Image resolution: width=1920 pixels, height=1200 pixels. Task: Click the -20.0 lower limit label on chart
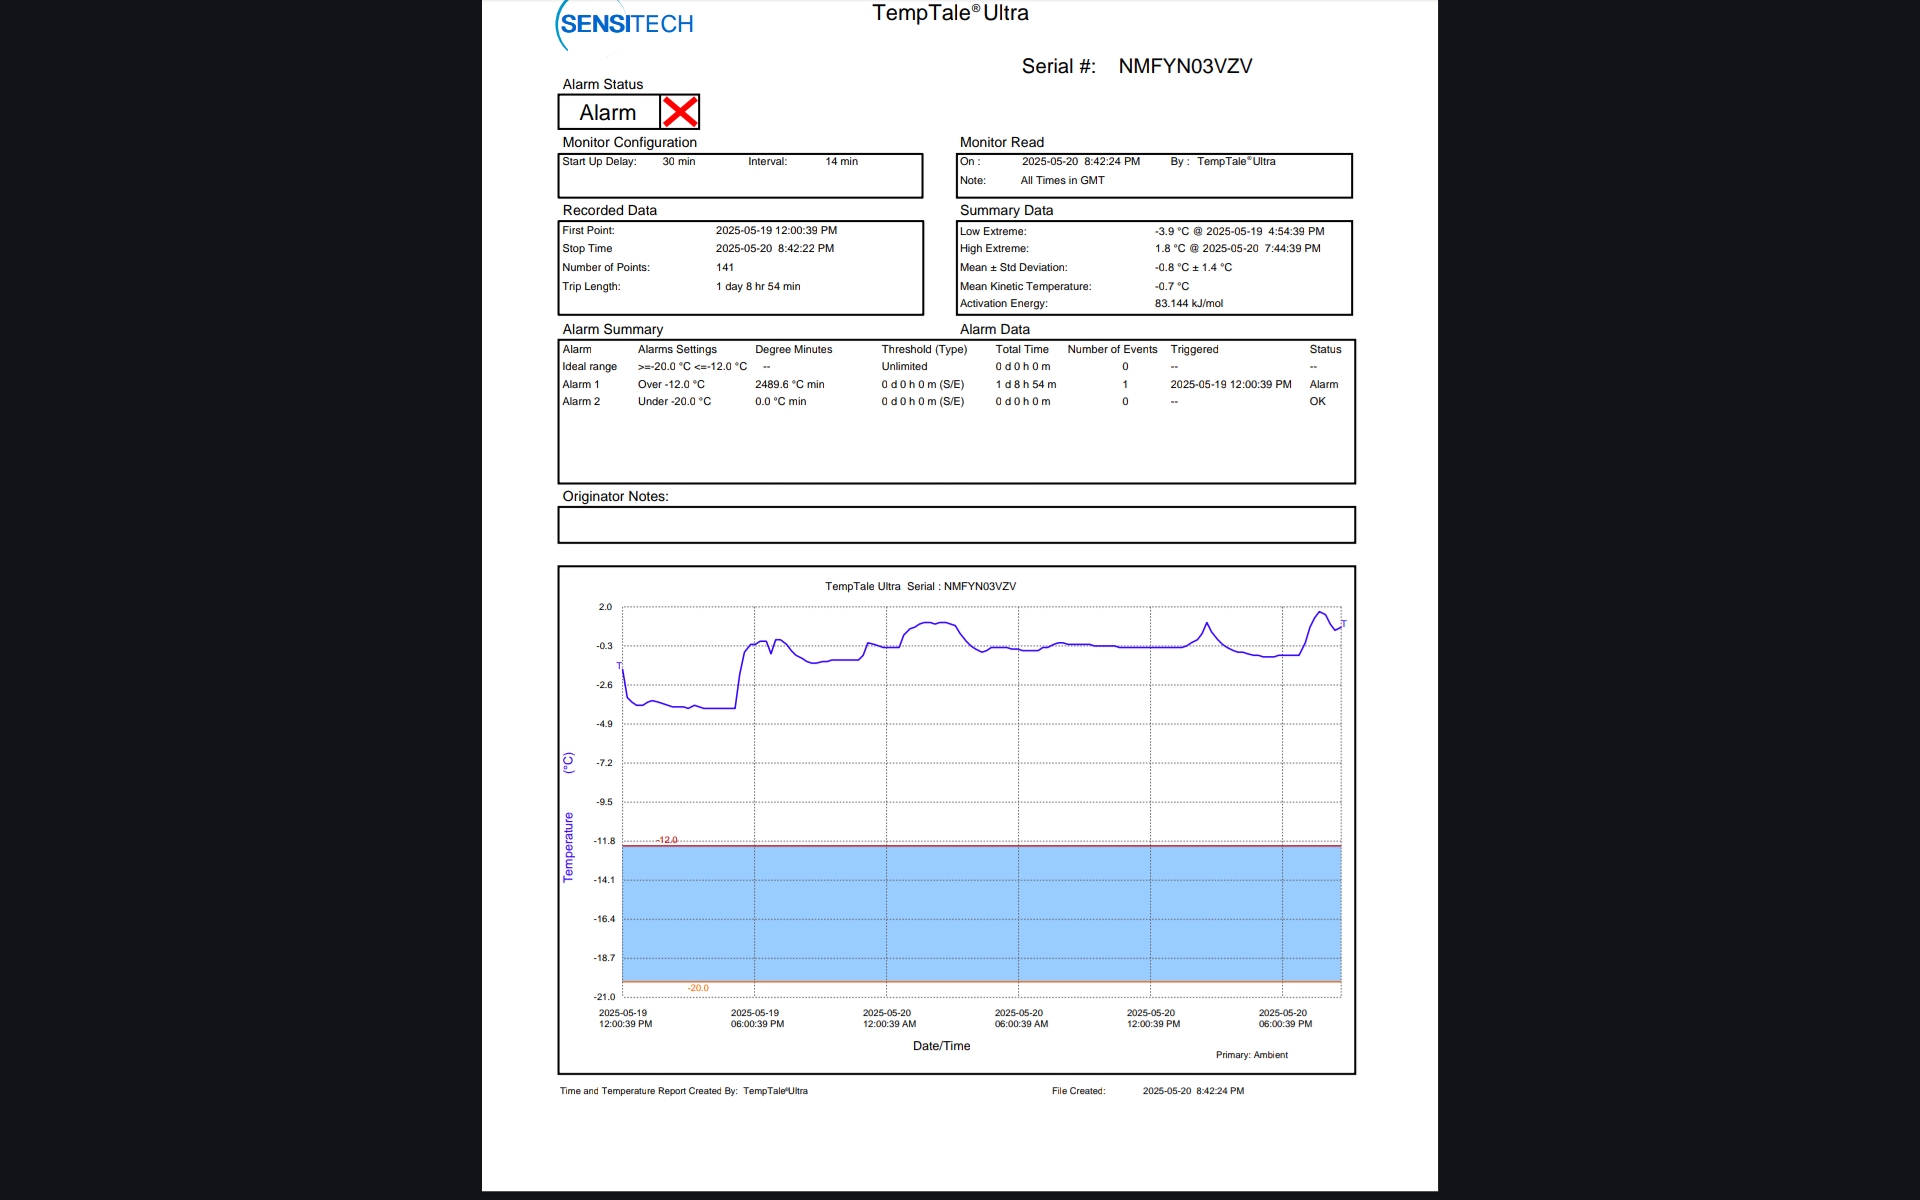pyautogui.click(x=698, y=988)
